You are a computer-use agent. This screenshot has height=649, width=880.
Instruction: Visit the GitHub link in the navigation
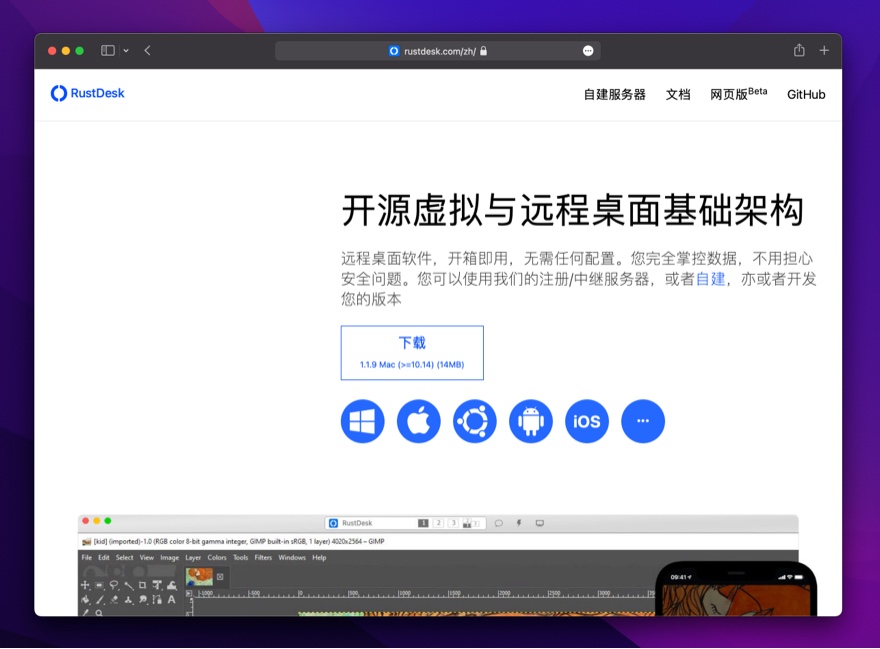click(806, 94)
